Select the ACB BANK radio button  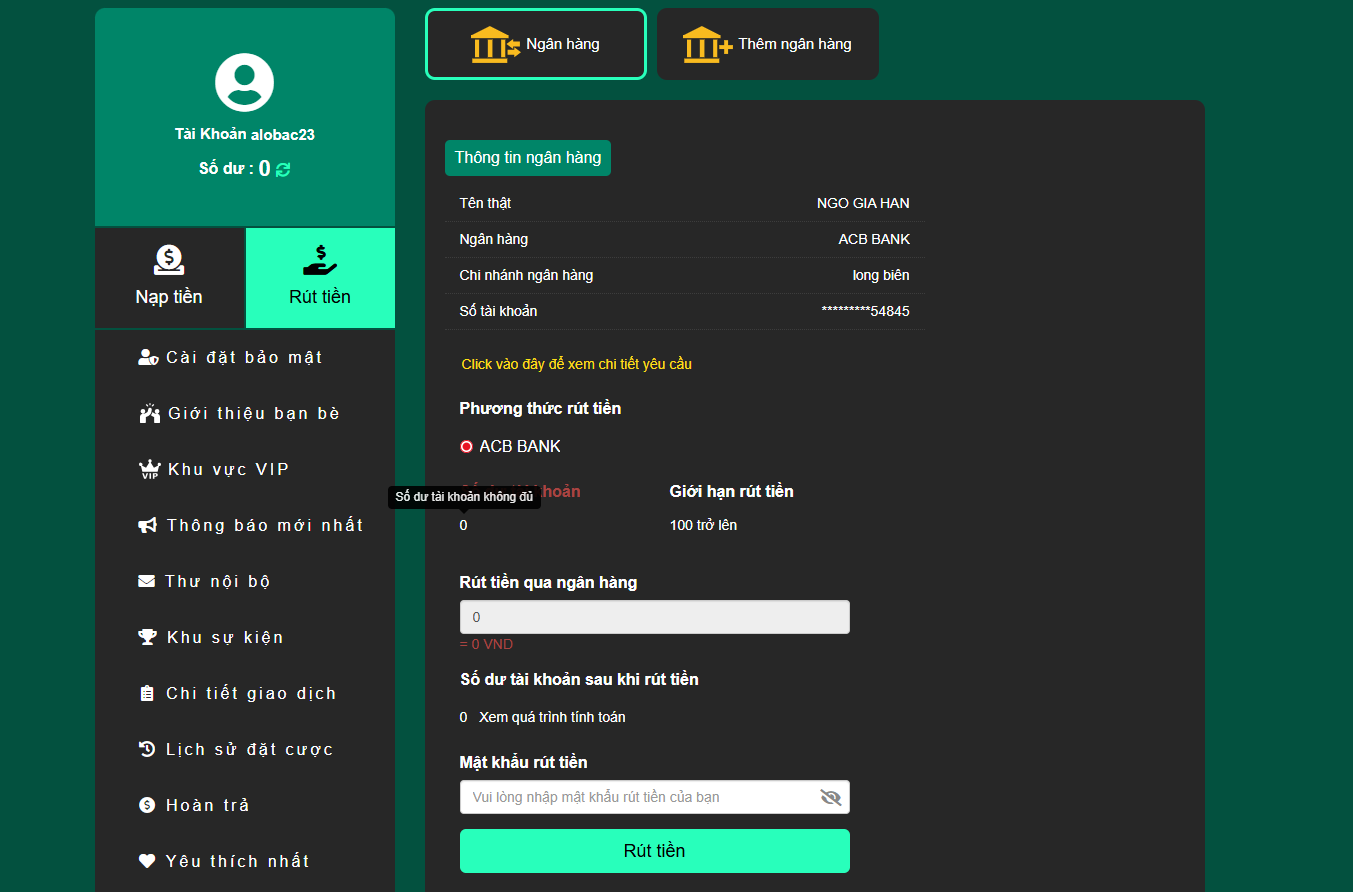(x=465, y=446)
